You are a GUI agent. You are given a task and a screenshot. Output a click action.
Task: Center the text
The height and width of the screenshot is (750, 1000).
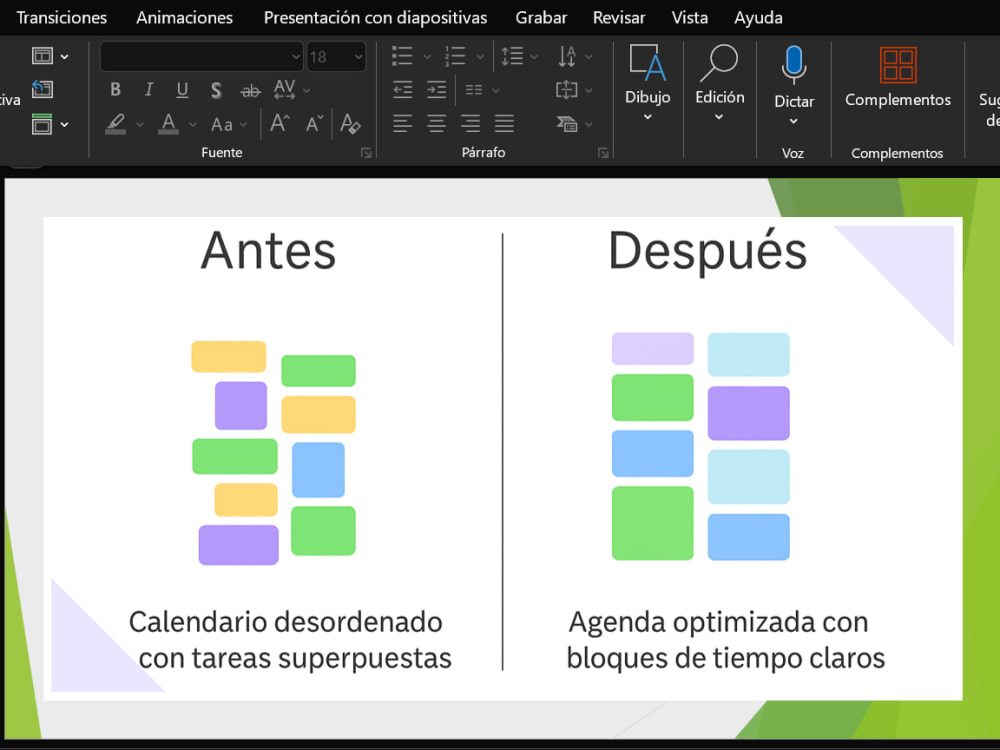pos(436,123)
